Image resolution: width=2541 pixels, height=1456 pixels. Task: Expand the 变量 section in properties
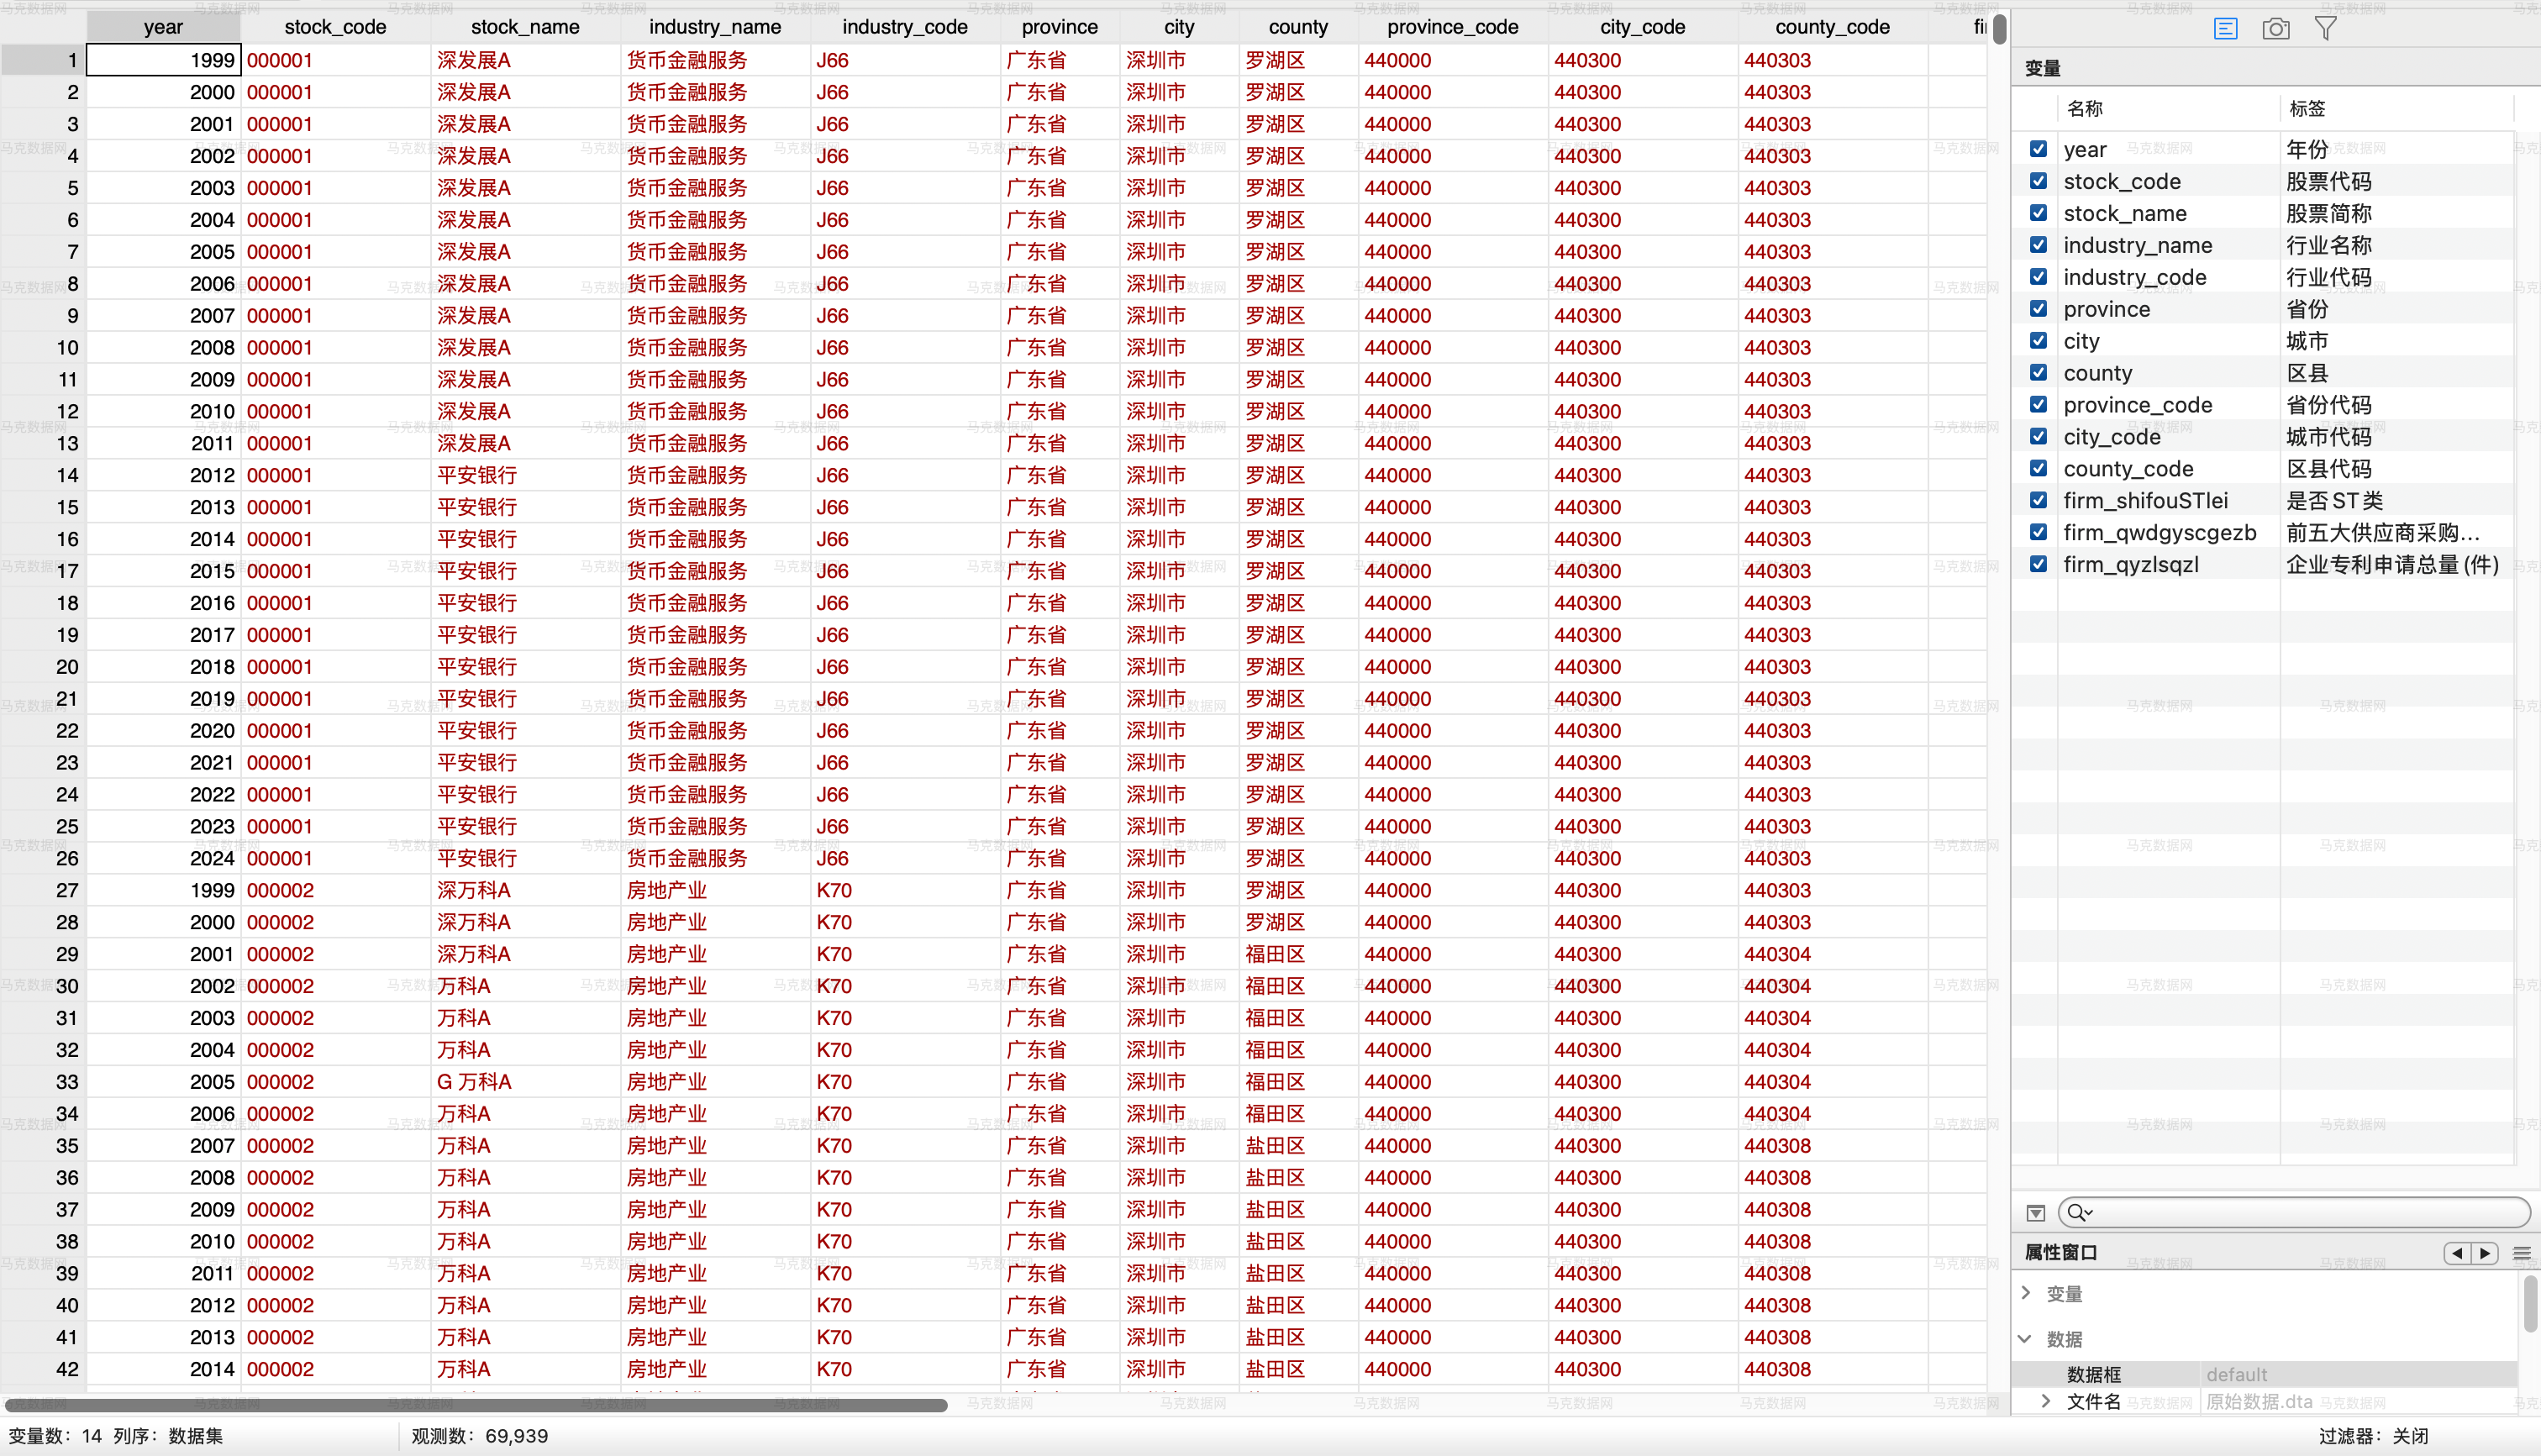(x=2026, y=1293)
